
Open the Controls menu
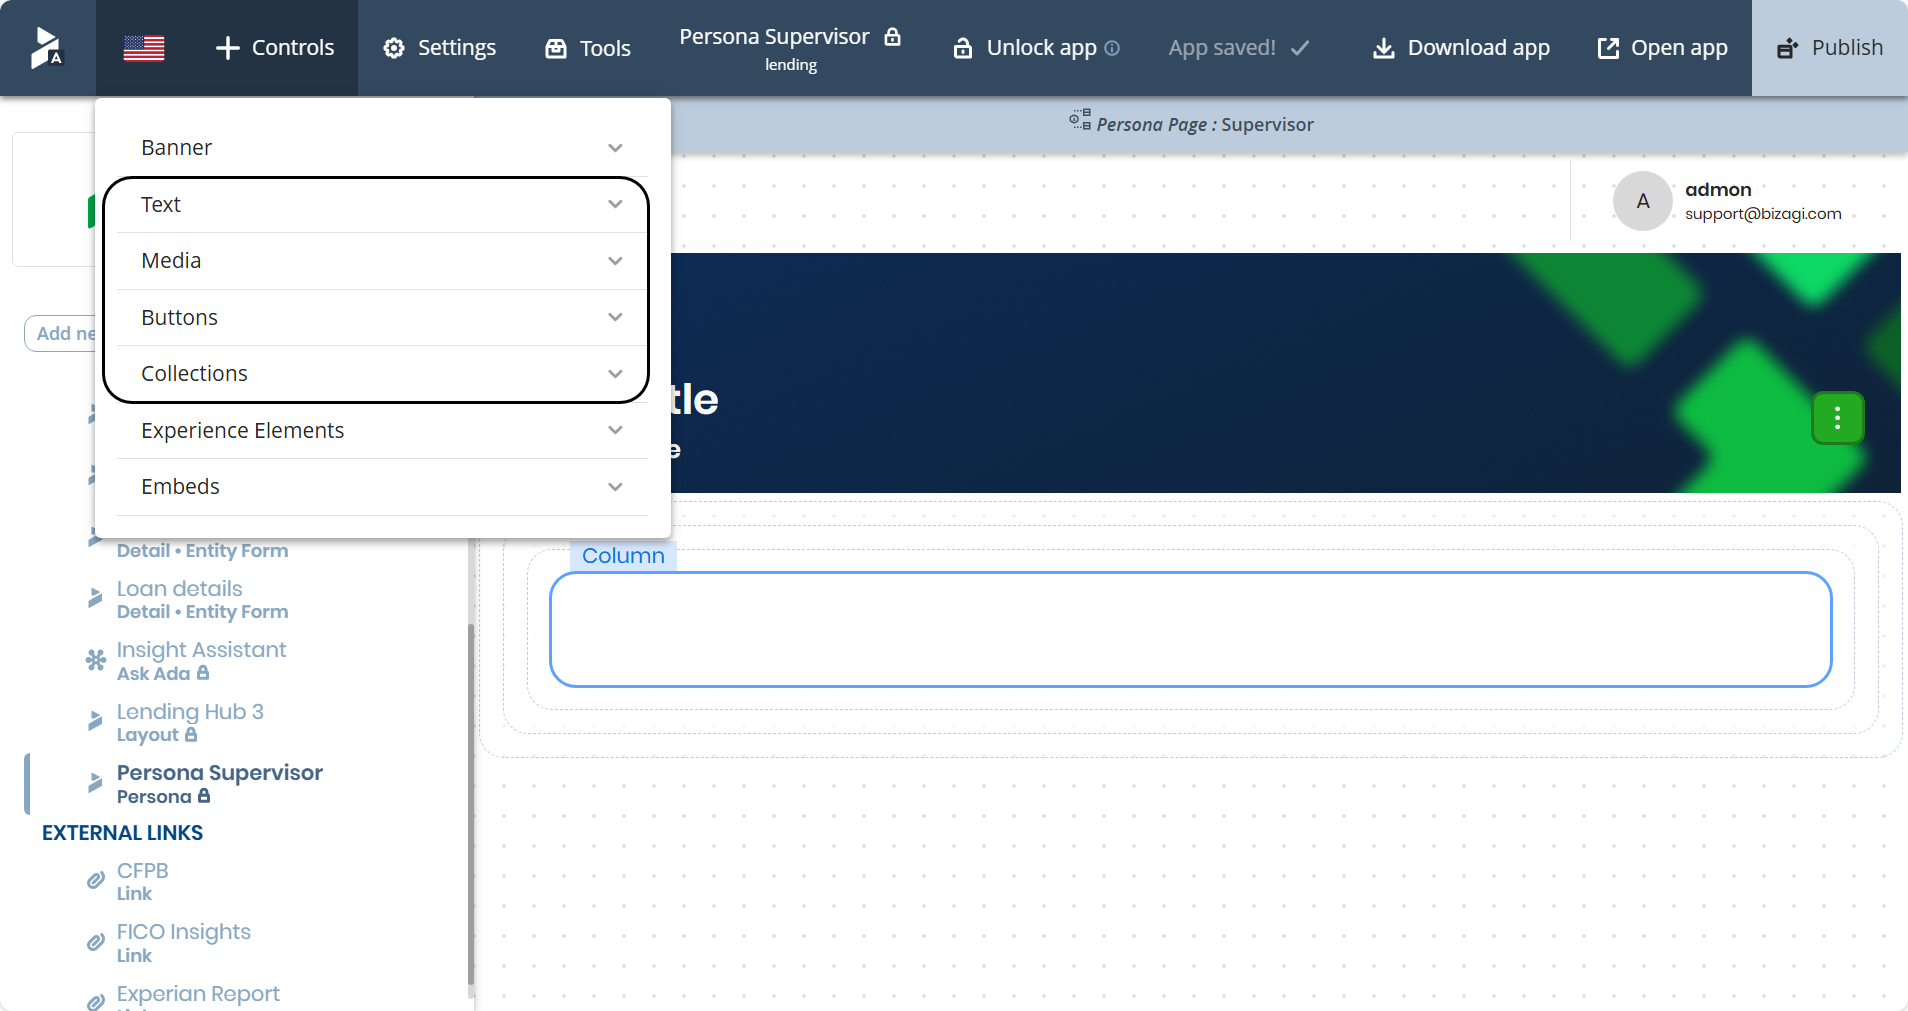[x=274, y=47]
